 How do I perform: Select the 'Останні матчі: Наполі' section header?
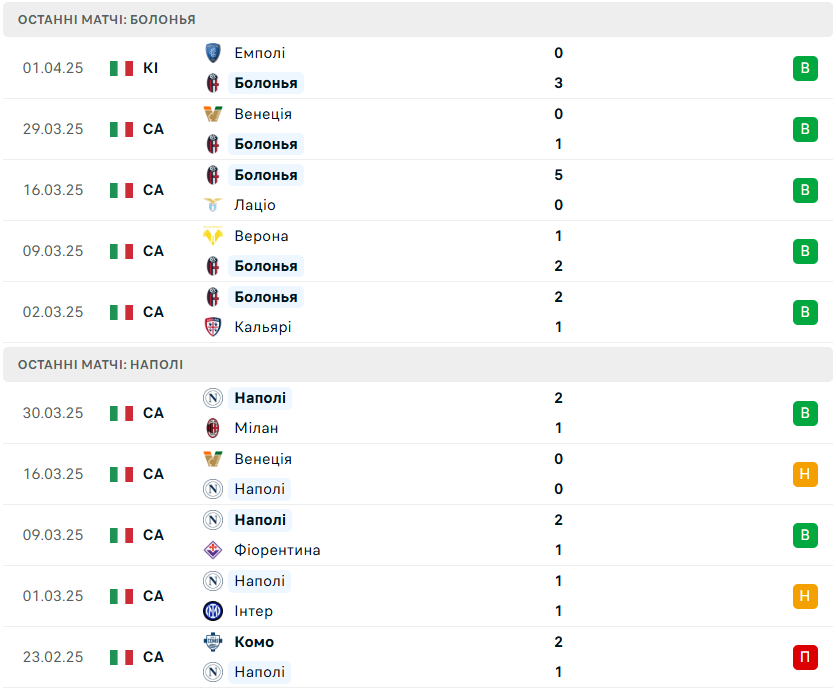coord(100,365)
